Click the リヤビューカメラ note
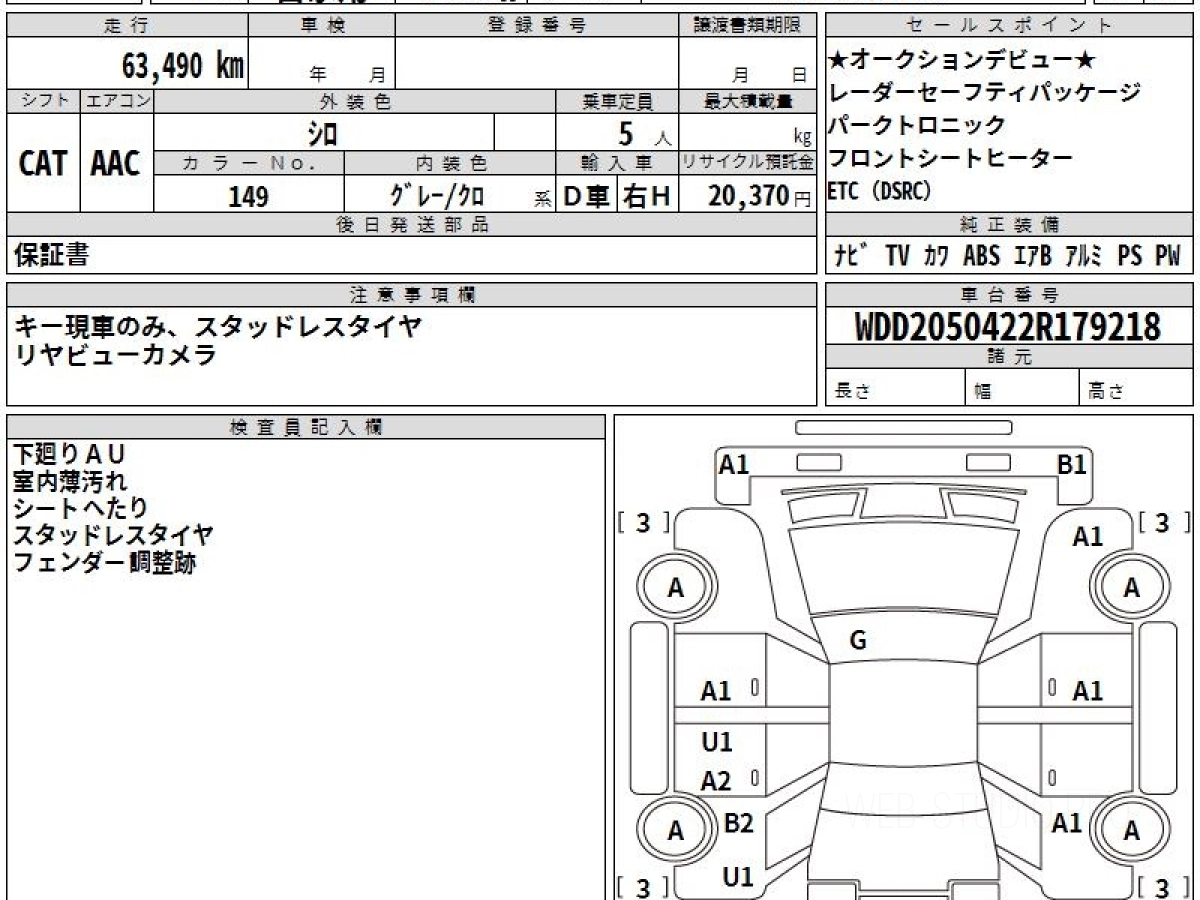Viewport: 1200px width, 900px height. coord(115,354)
